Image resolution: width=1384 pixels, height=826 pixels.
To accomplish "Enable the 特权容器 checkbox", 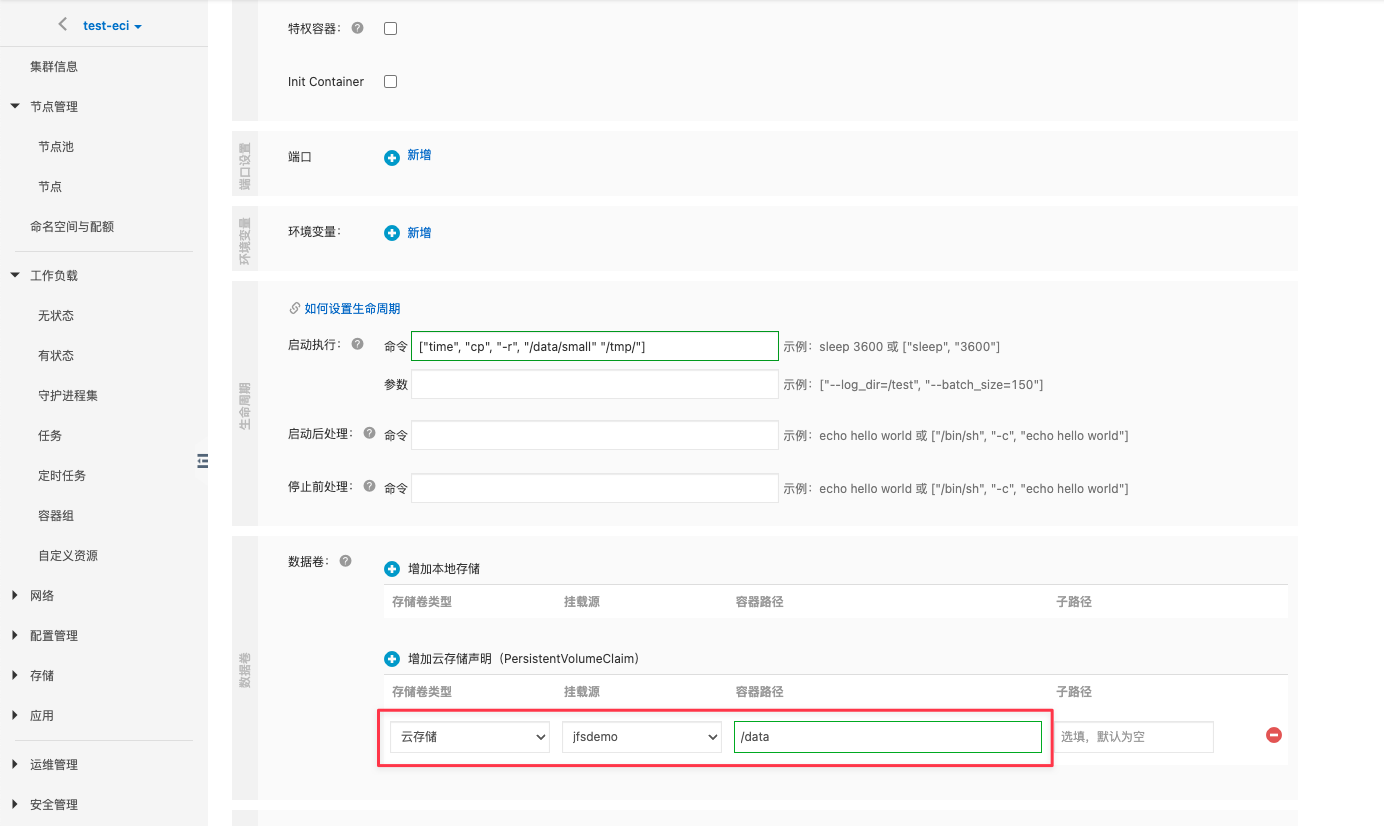I will tap(391, 29).
